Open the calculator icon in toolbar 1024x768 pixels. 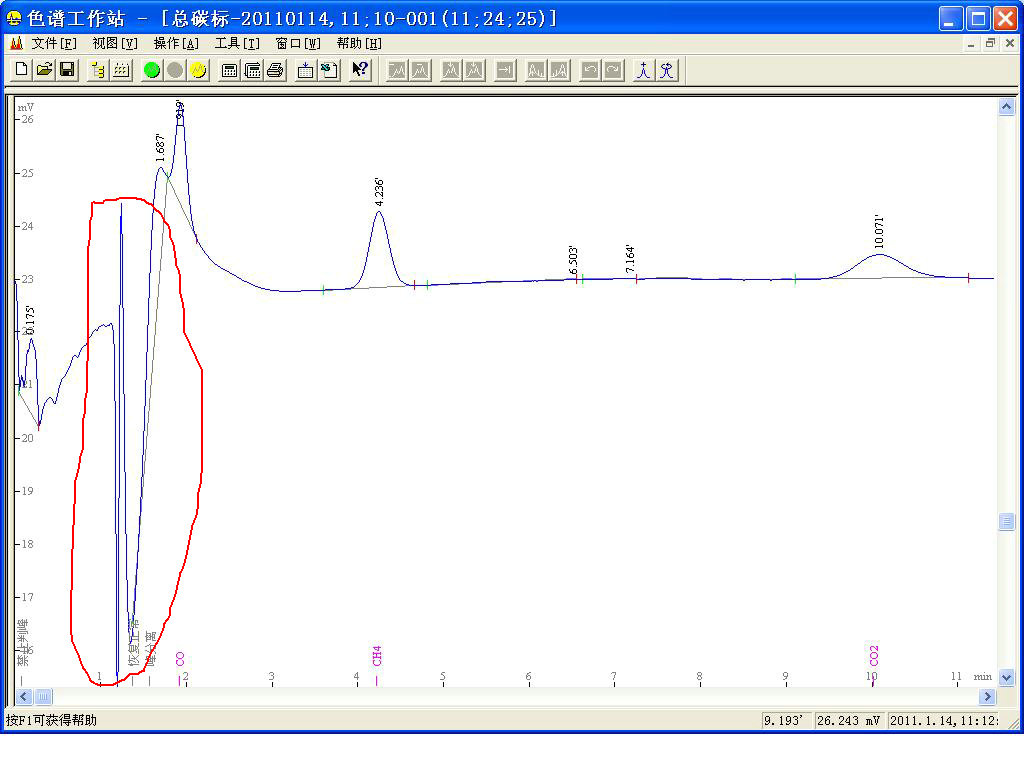coord(229,70)
